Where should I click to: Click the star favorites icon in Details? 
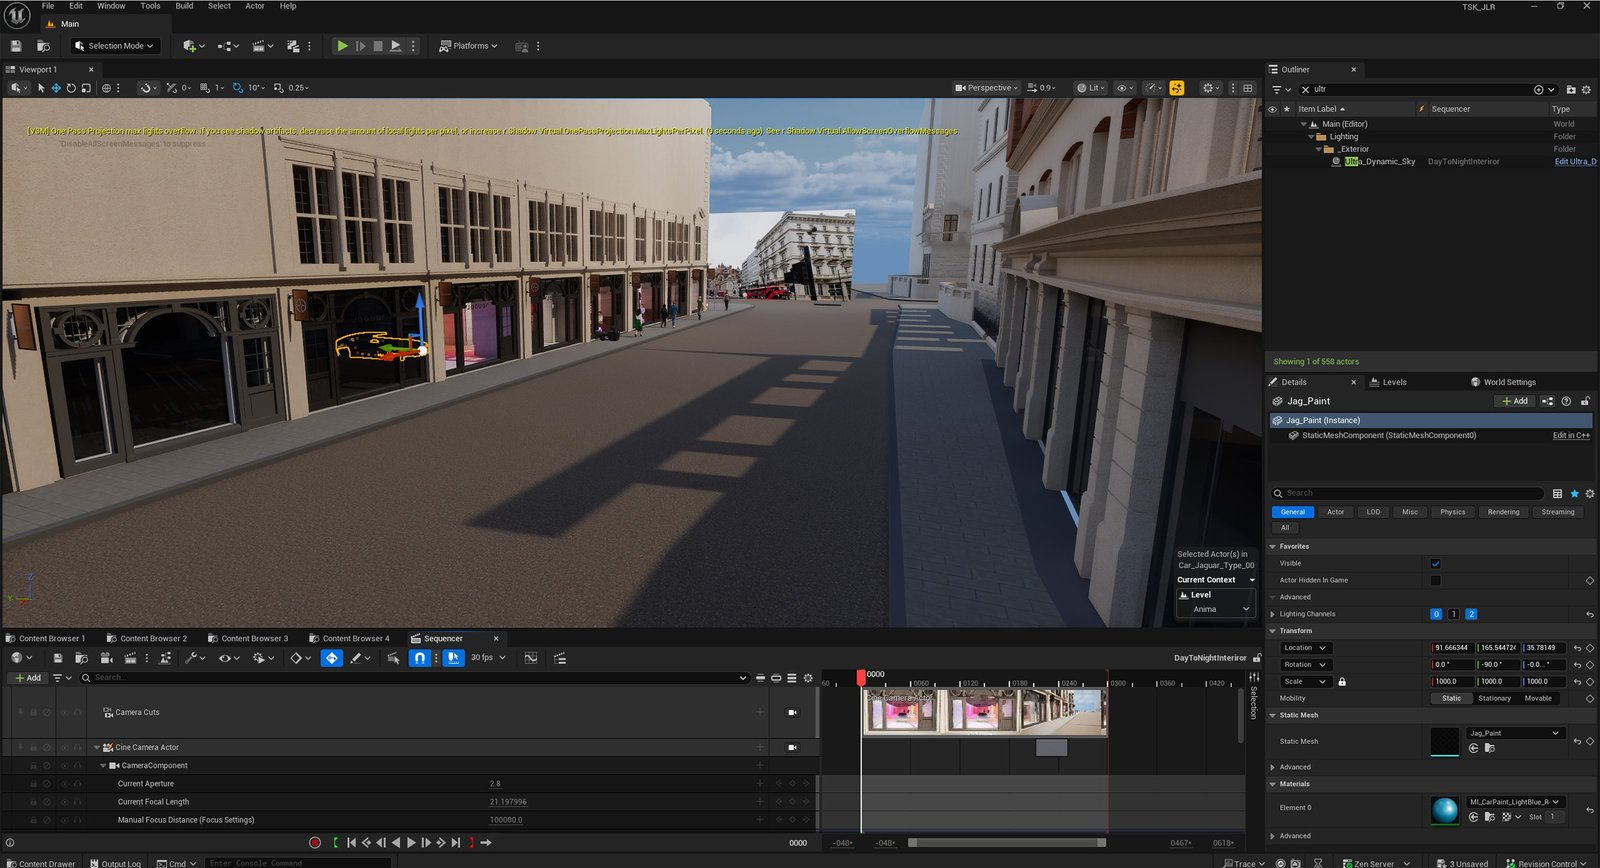pos(1574,494)
